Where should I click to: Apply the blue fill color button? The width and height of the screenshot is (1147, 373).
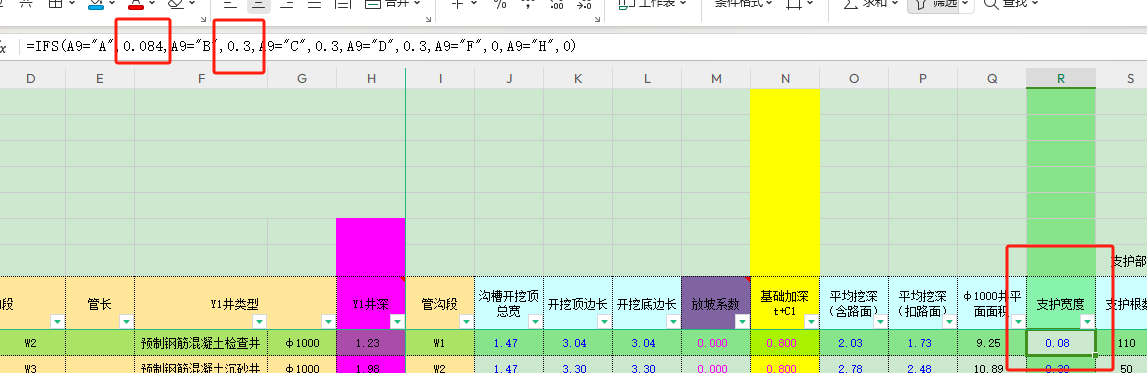point(96,4)
